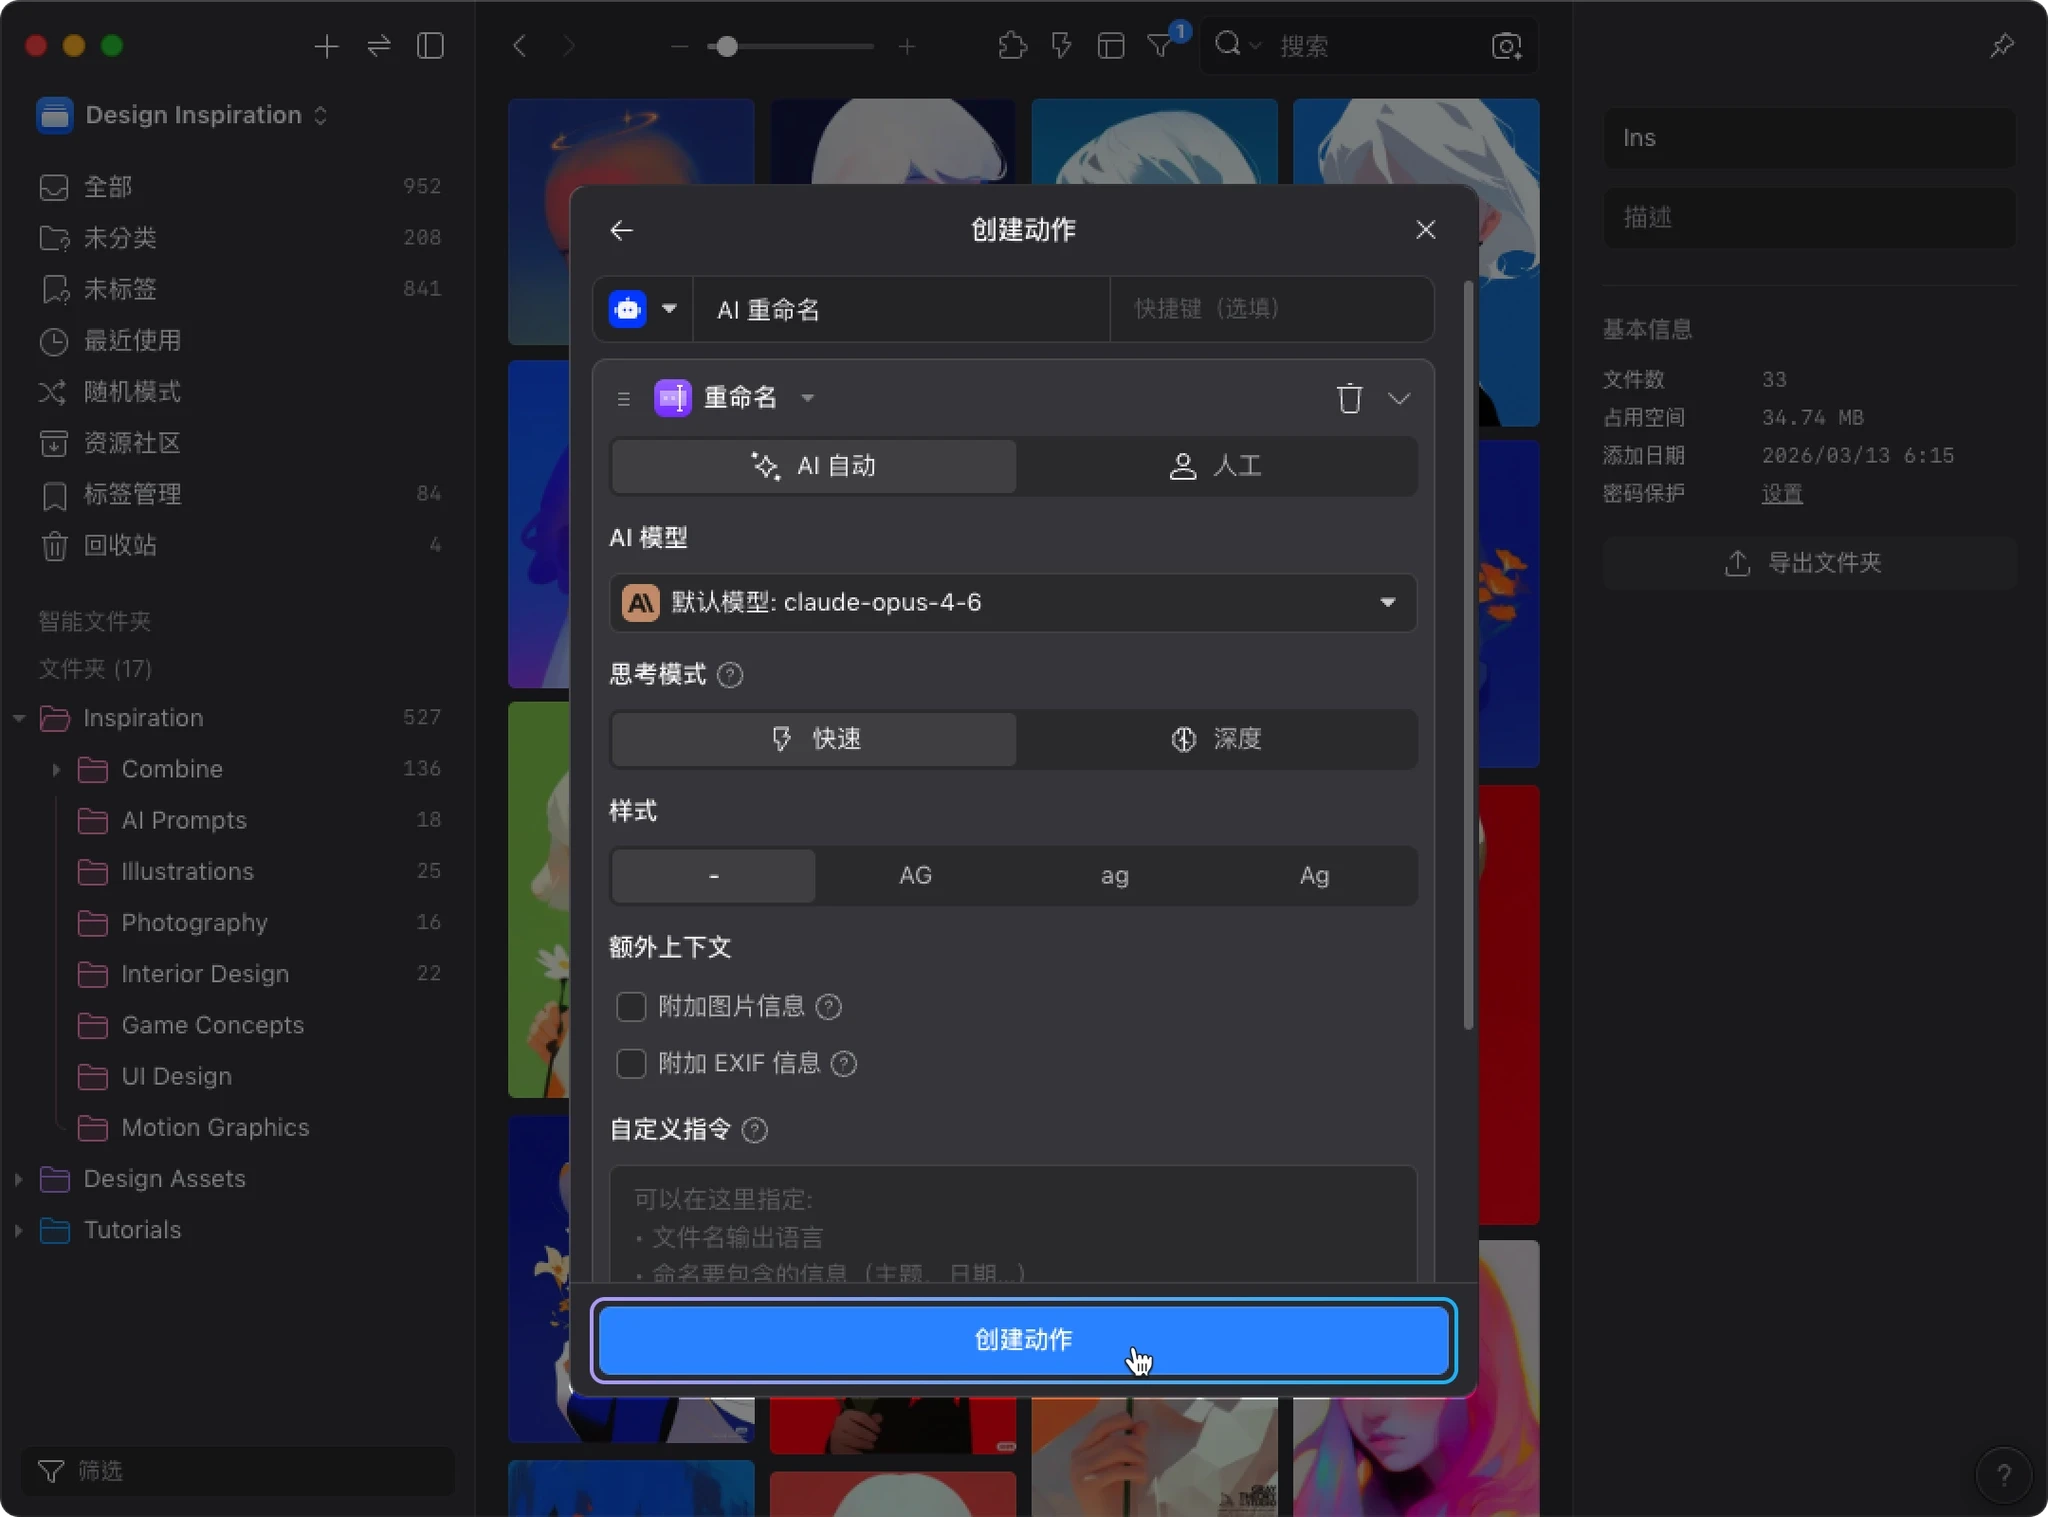Open the AI 模型 dropdown
This screenshot has height=1517, width=2048.
tap(1013, 602)
